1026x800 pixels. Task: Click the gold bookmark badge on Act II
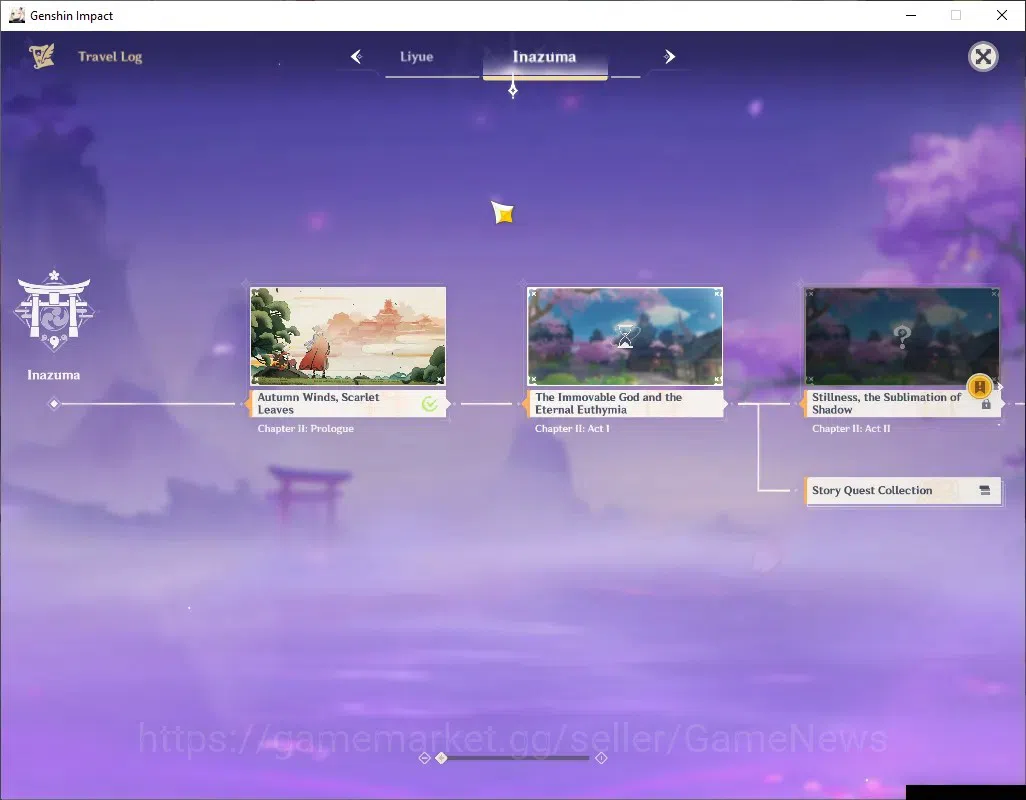(x=980, y=387)
